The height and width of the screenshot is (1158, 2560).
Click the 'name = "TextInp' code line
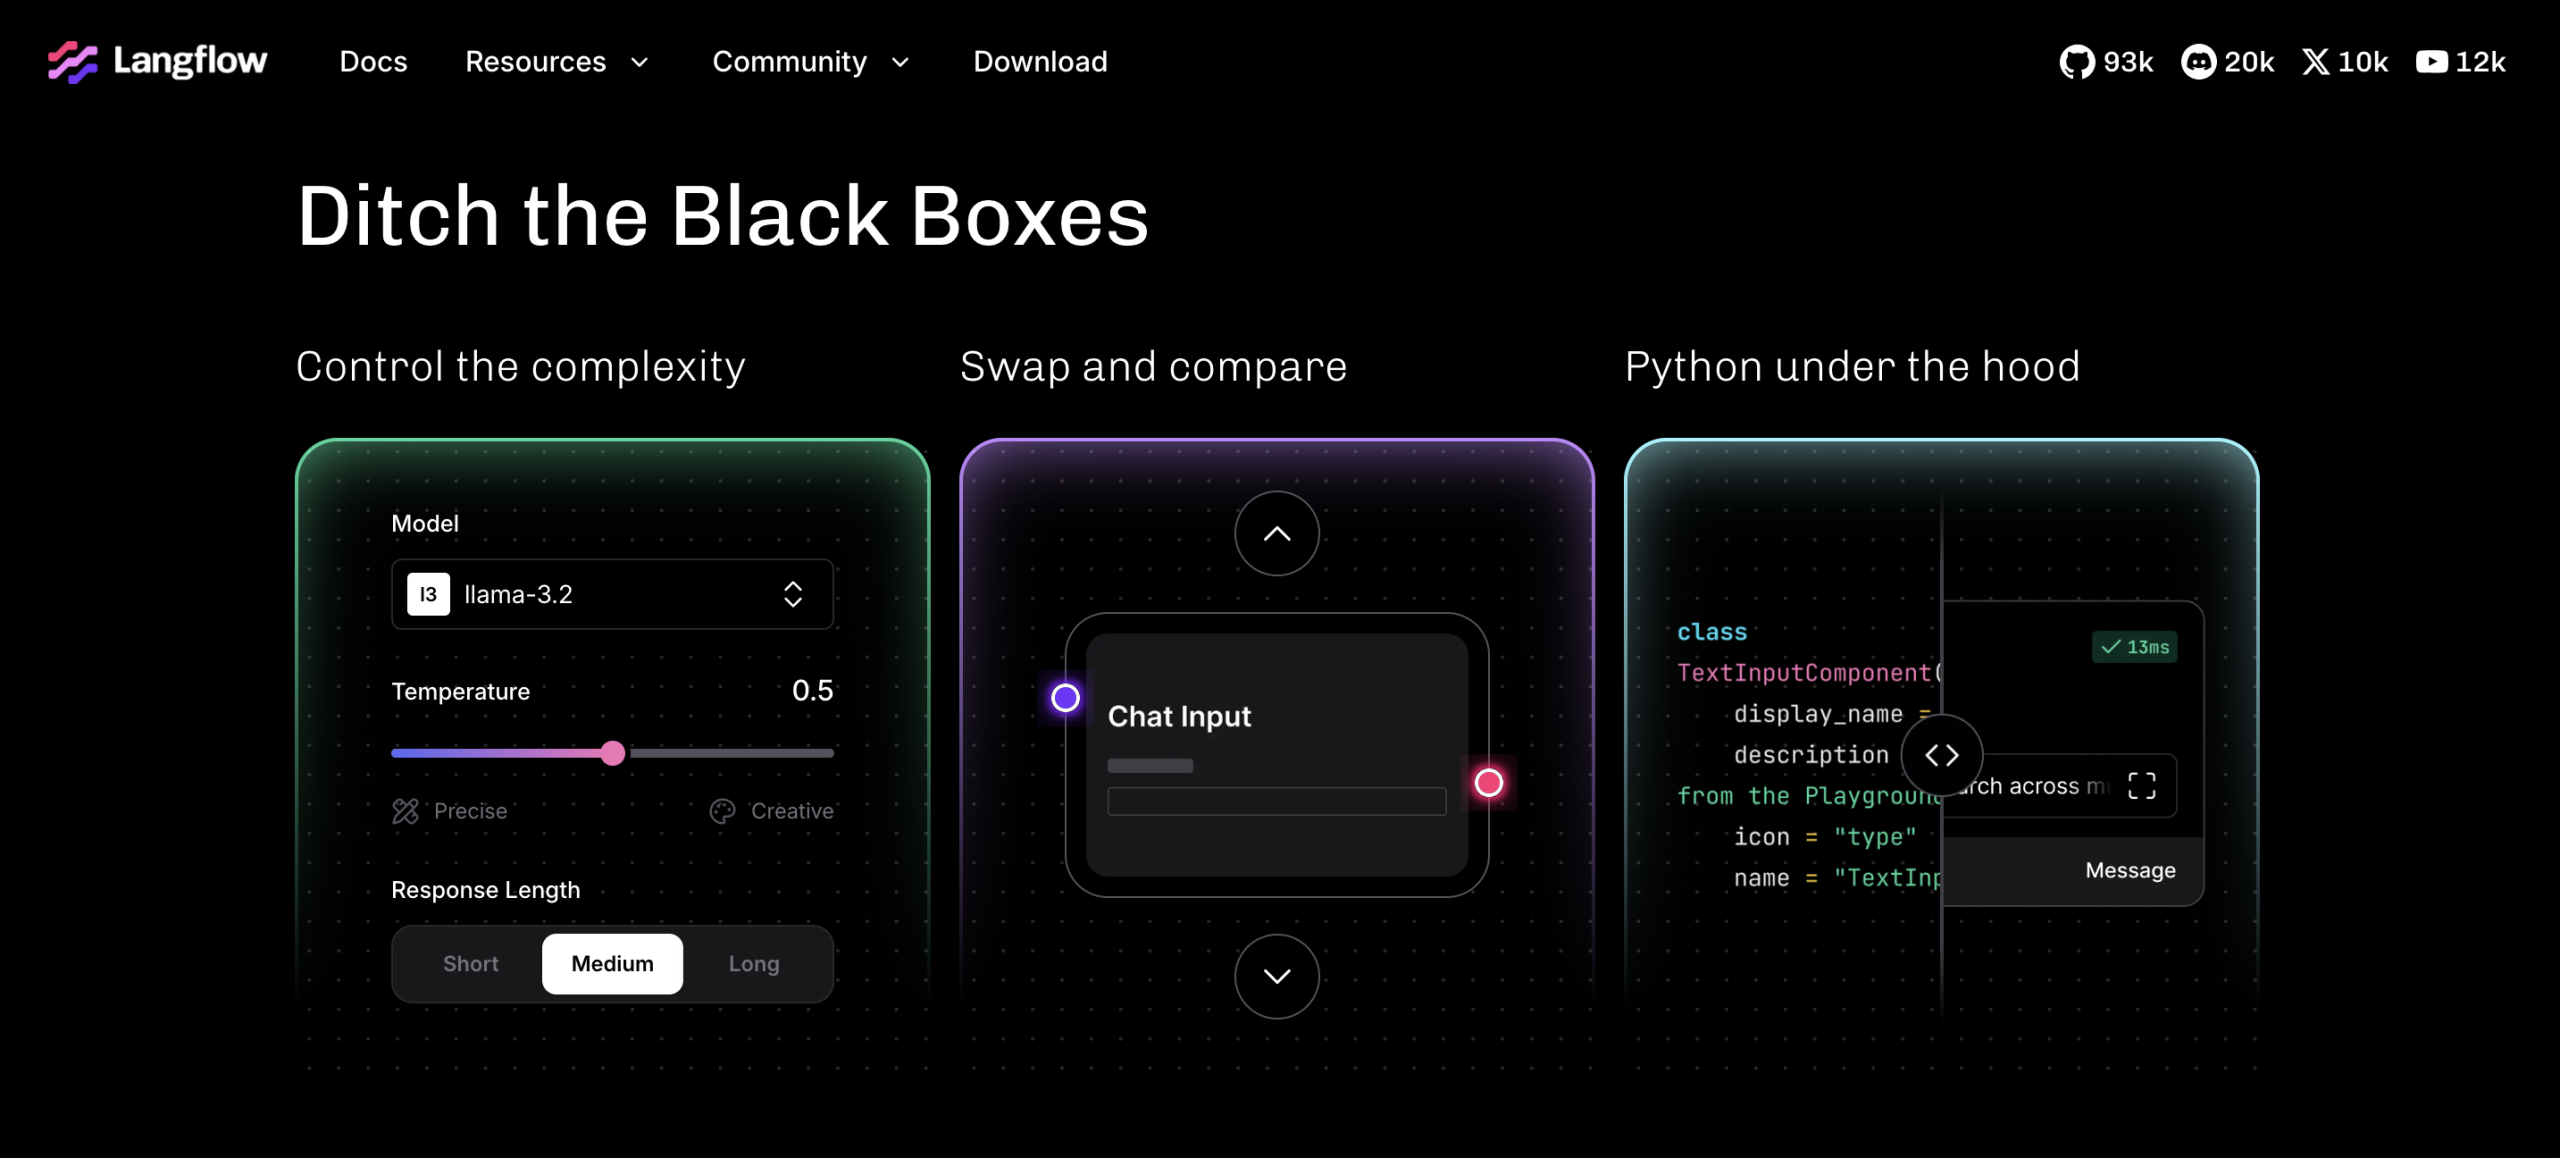click(x=1837, y=878)
